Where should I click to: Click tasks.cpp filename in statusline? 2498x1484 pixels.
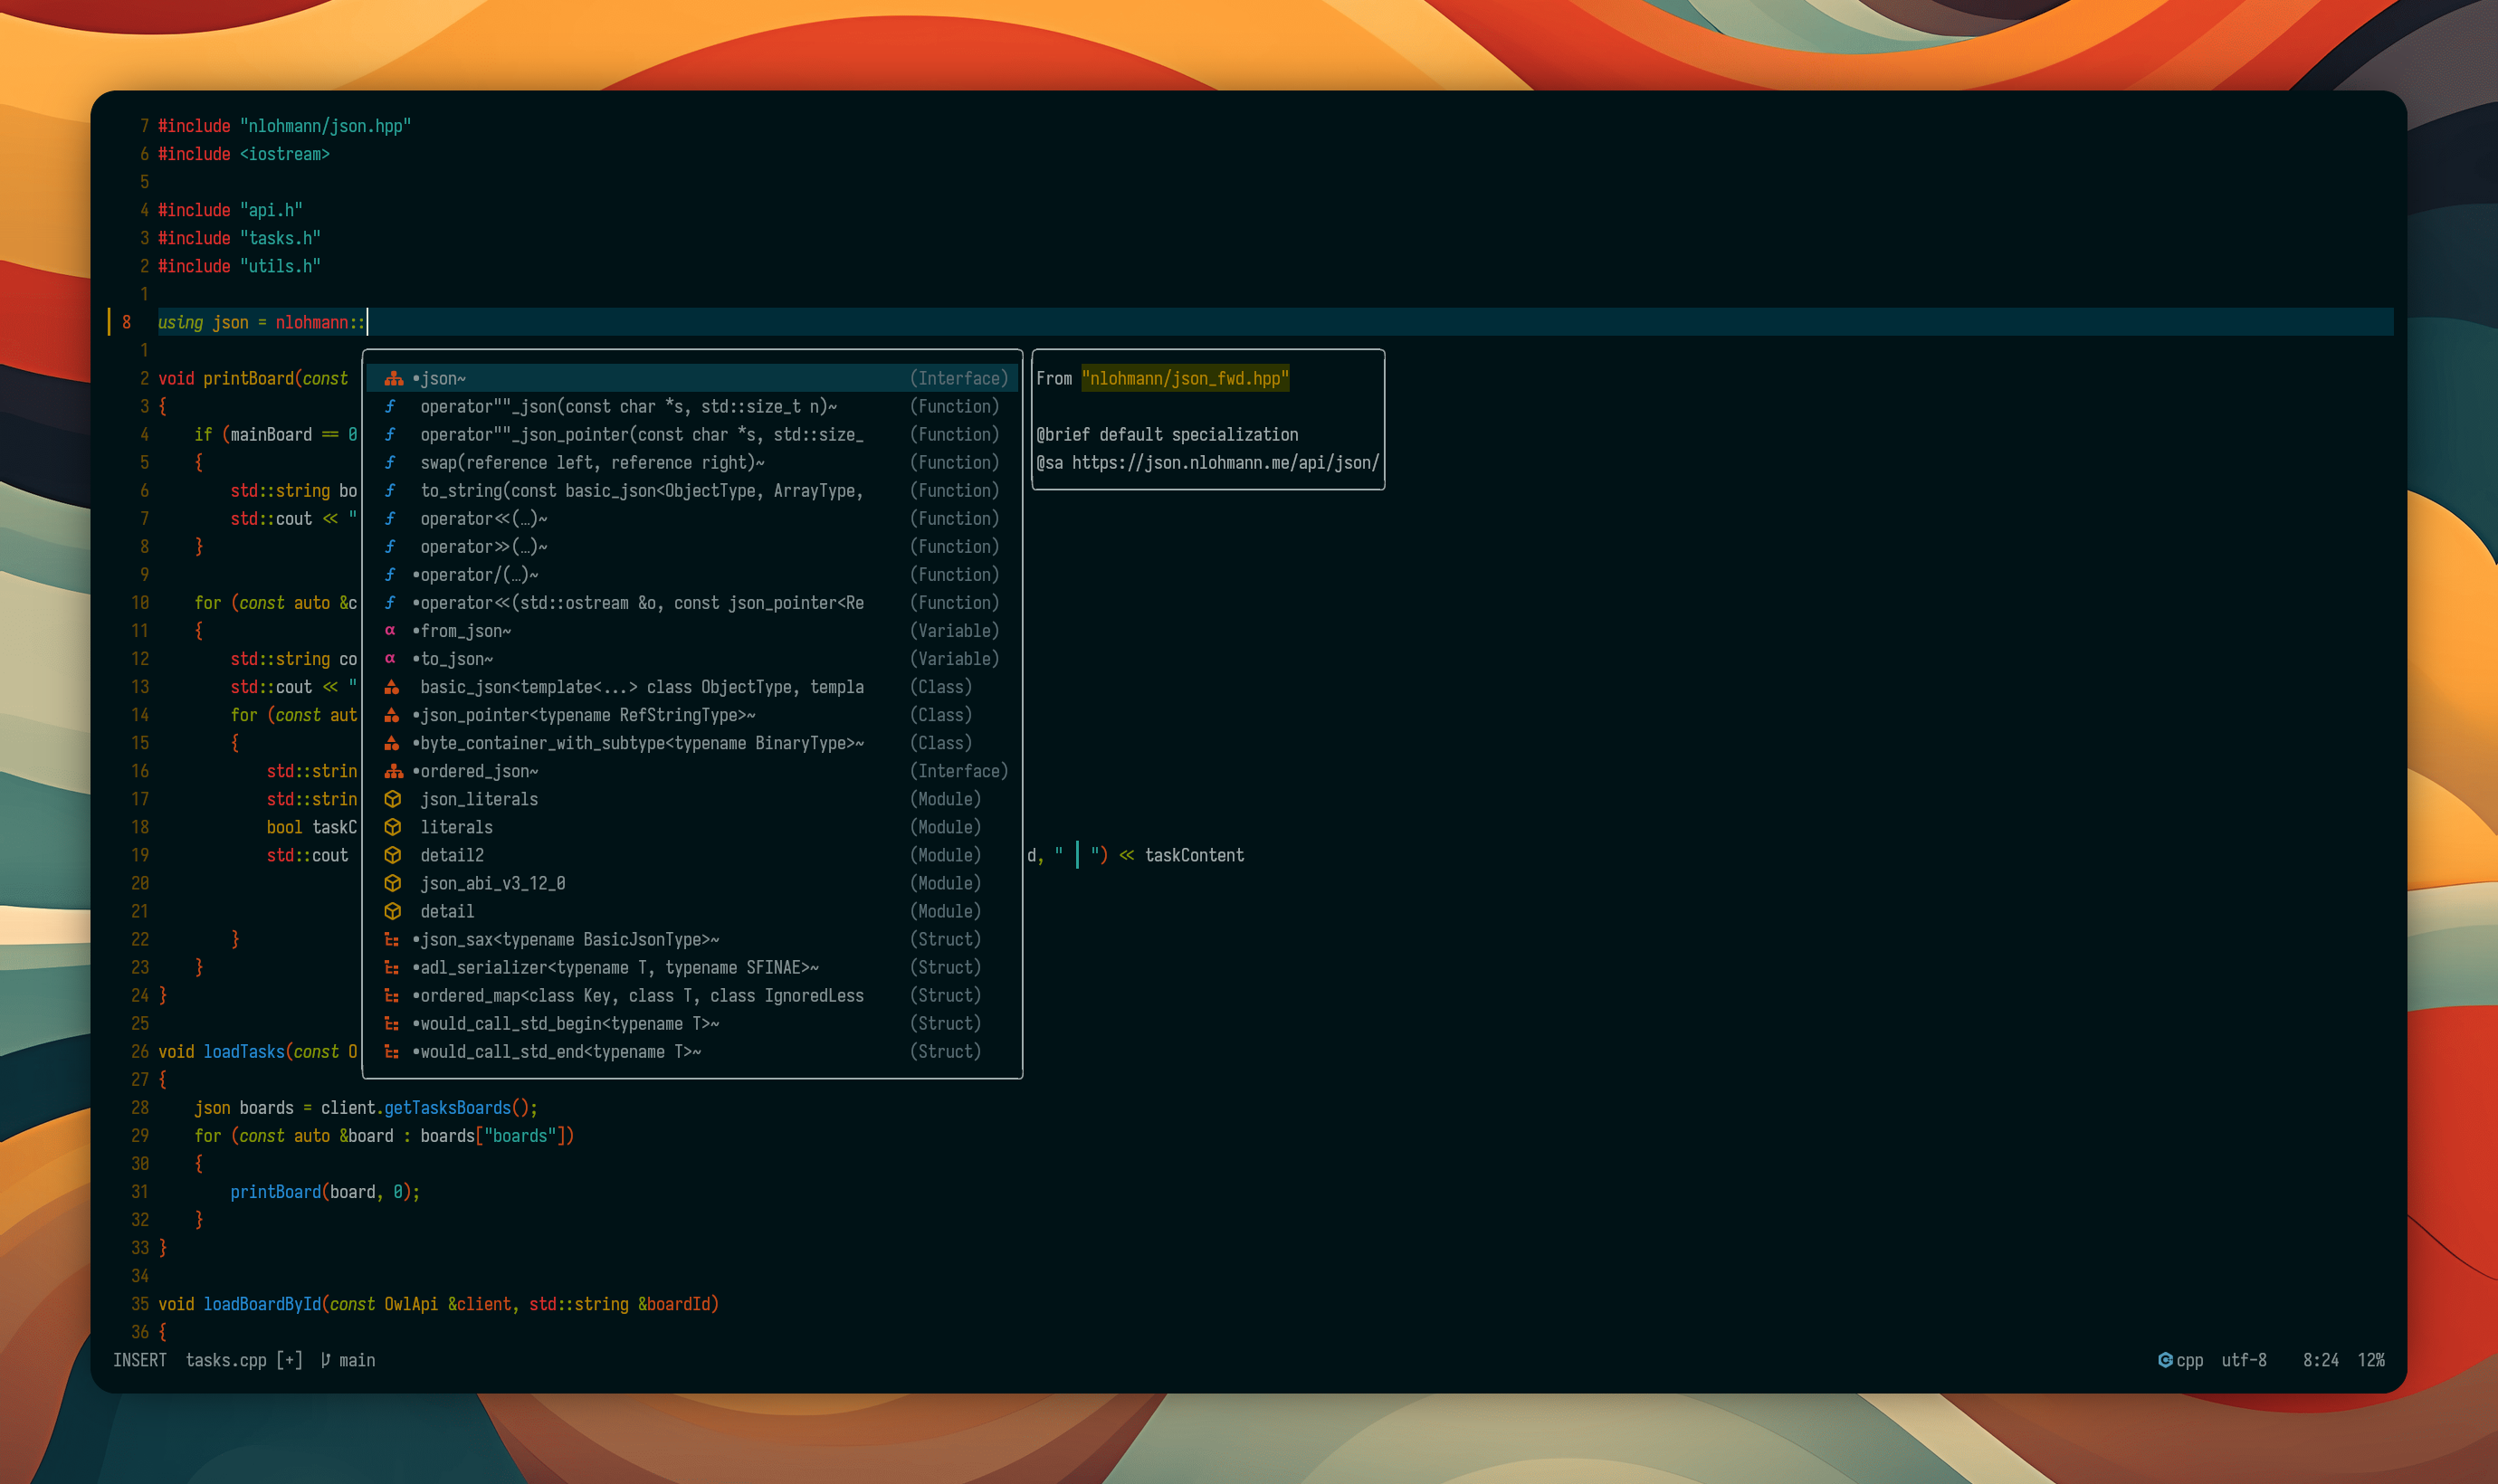(x=226, y=1360)
